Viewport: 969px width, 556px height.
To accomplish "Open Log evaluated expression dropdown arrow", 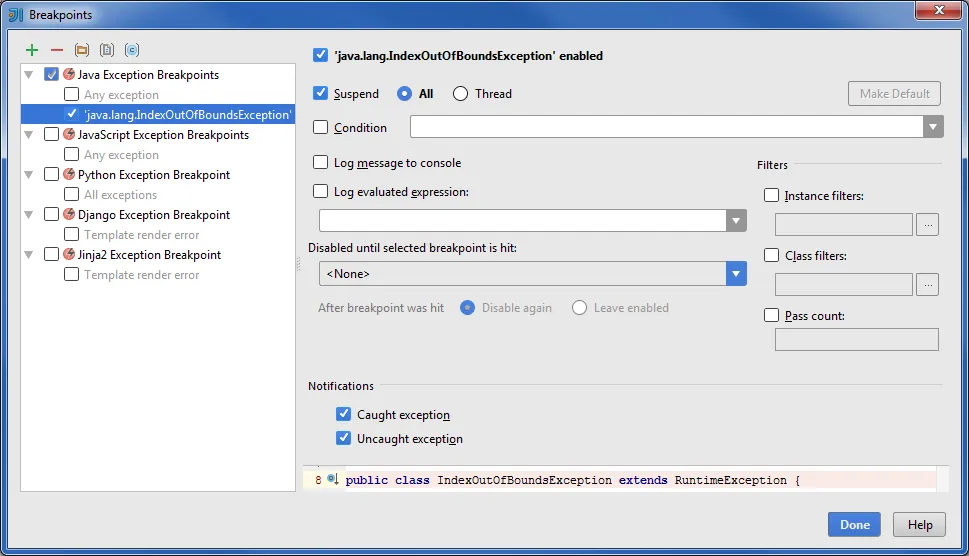I will coord(736,221).
